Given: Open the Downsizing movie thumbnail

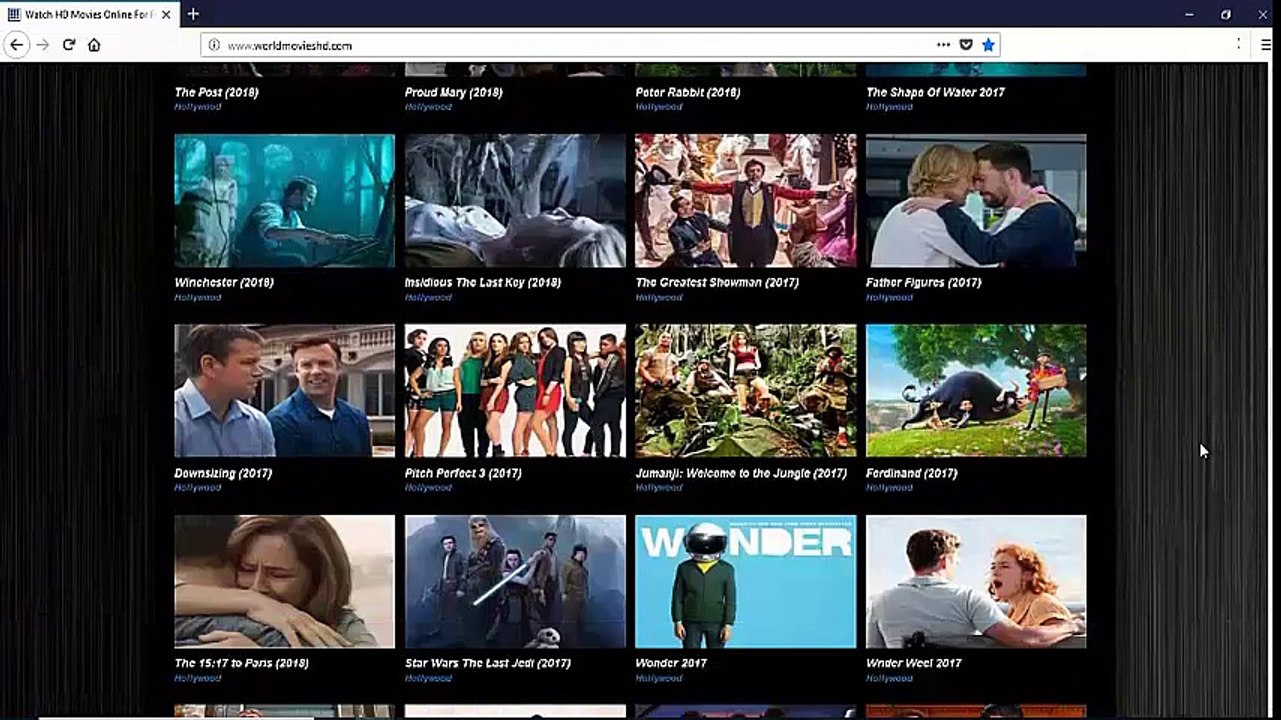Looking at the screenshot, I should [285, 391].
